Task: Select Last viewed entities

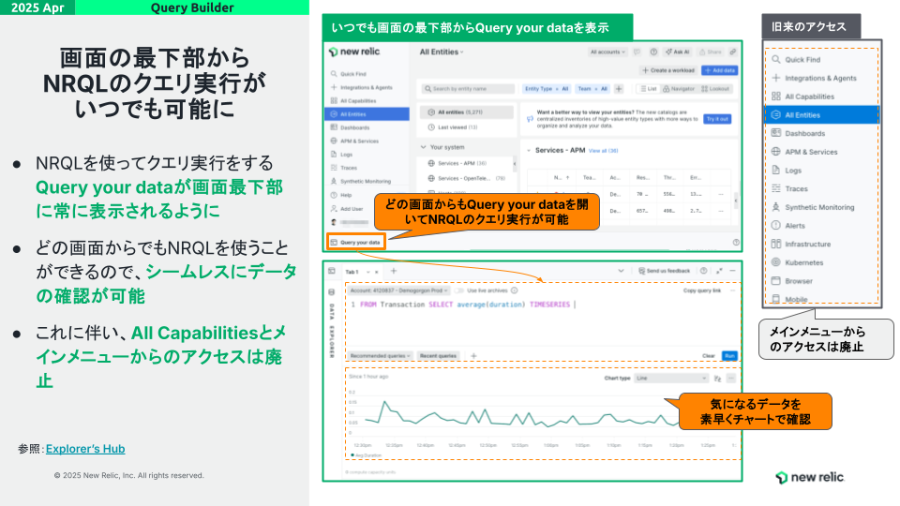Action: tap(465, 127)
